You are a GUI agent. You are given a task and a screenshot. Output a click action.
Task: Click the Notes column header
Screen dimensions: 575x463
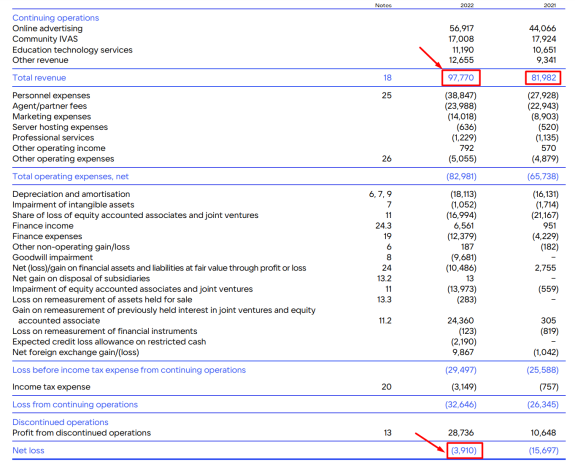(383, 5)
